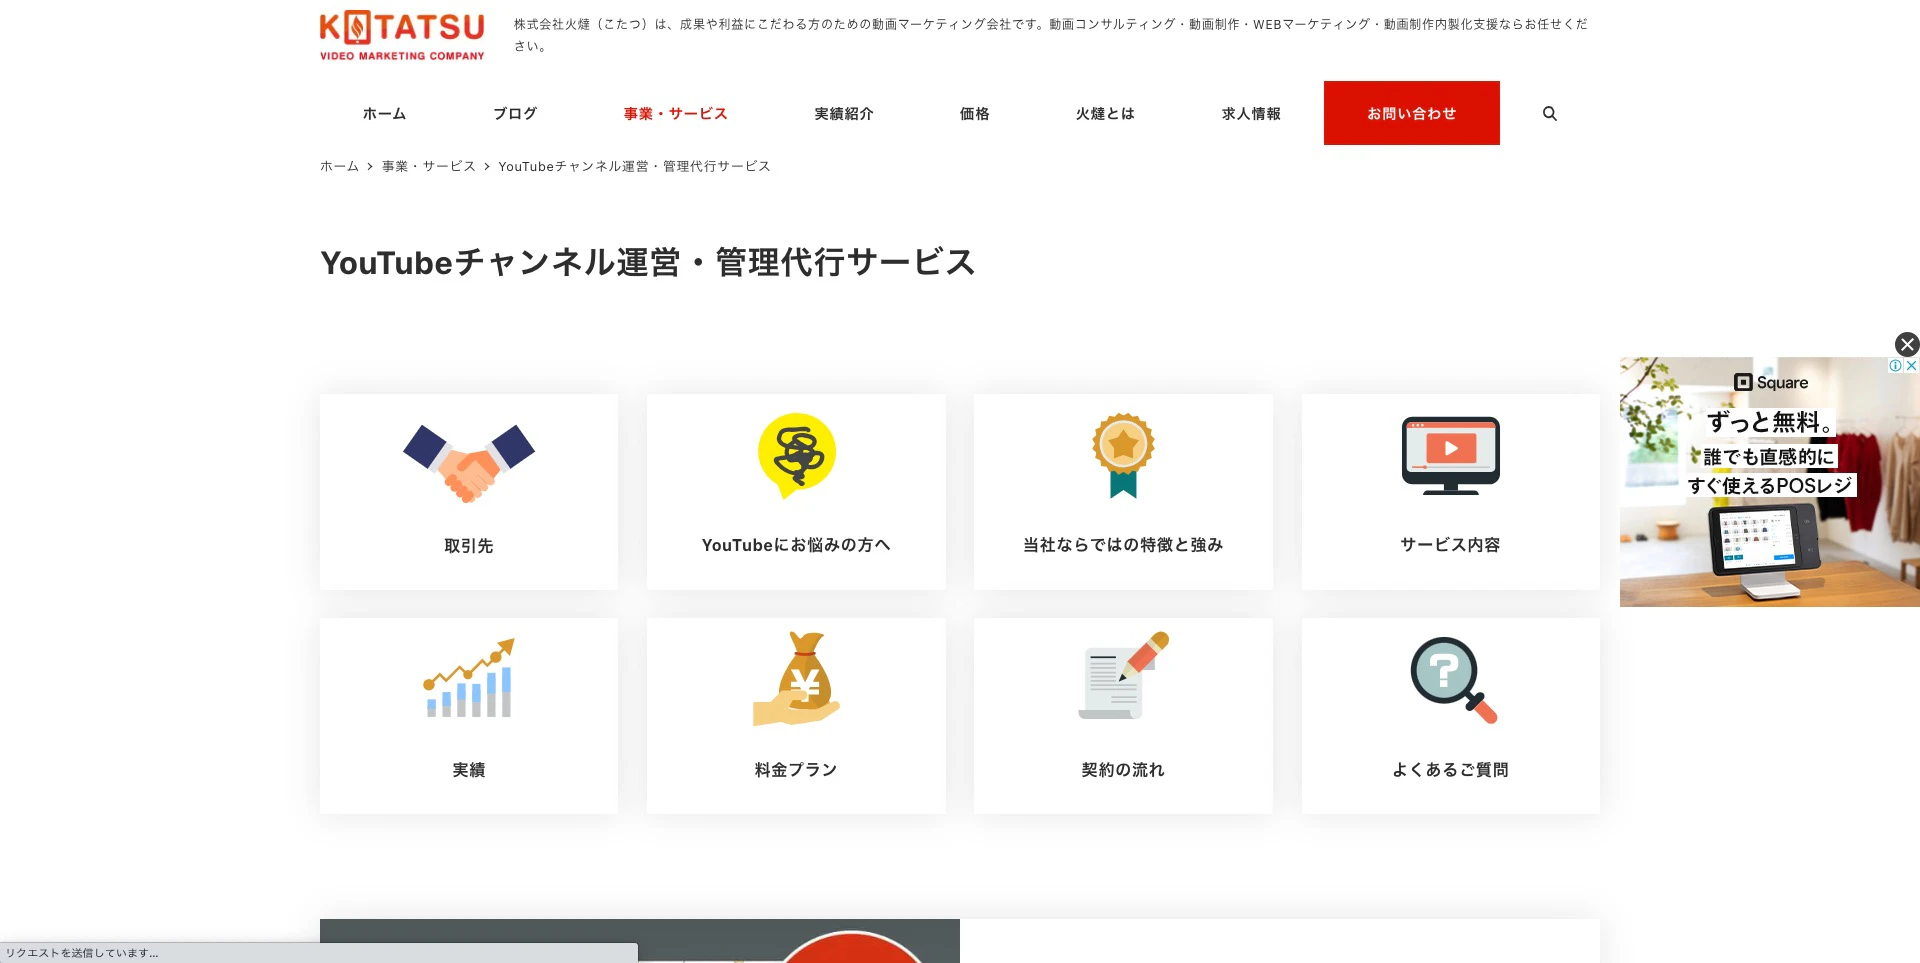Viewport: 1920px width, 963px height.
Task: Open the 実績 card label
Action: pos(469,770)
